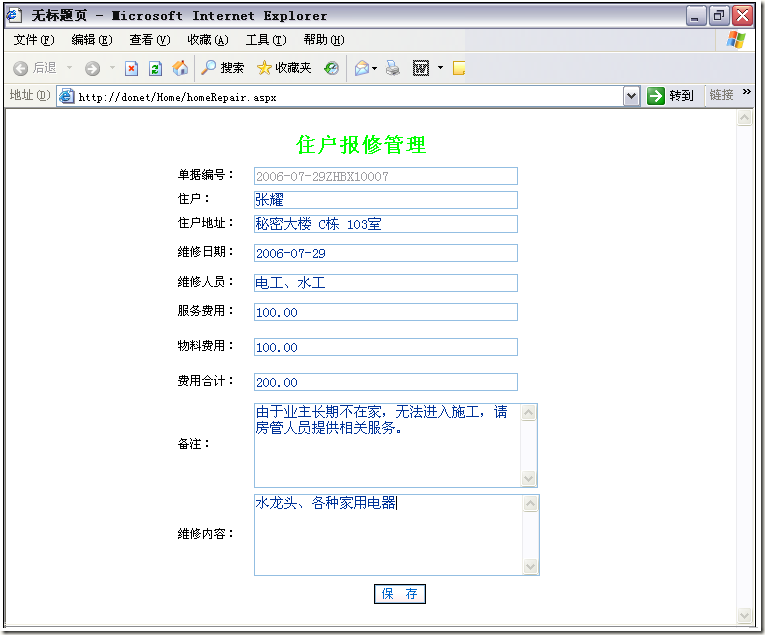
Task: Click the 费用合计 total cost field
Action: point(385,382)
